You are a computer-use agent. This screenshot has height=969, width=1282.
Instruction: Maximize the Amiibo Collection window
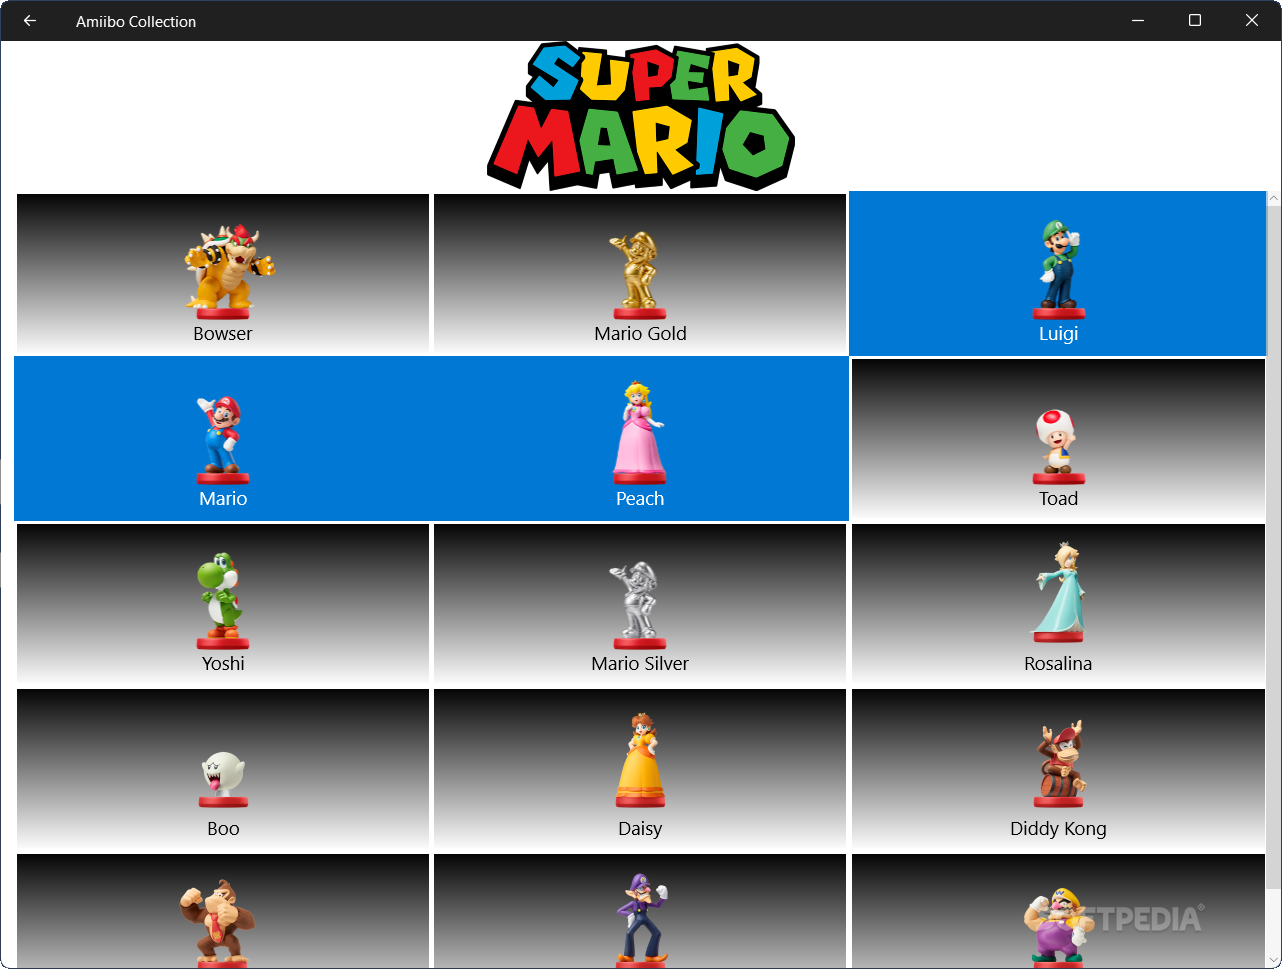[x=1195, y=21]
